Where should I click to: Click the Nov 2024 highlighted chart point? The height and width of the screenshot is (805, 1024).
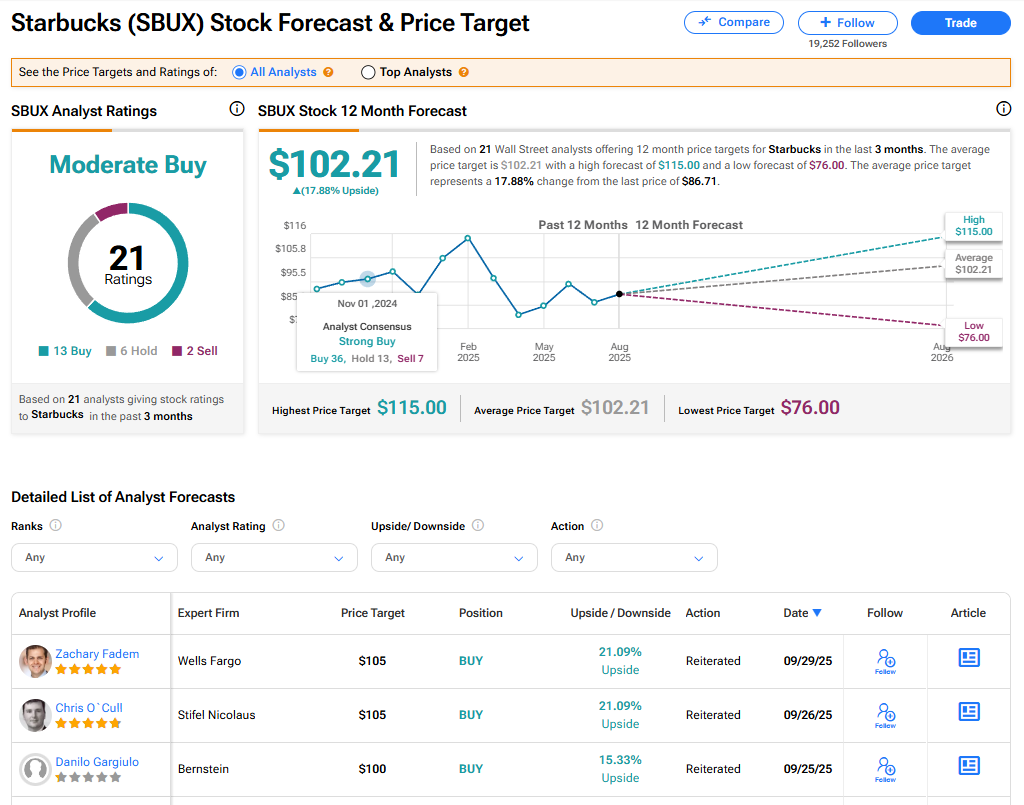(367, 278)
